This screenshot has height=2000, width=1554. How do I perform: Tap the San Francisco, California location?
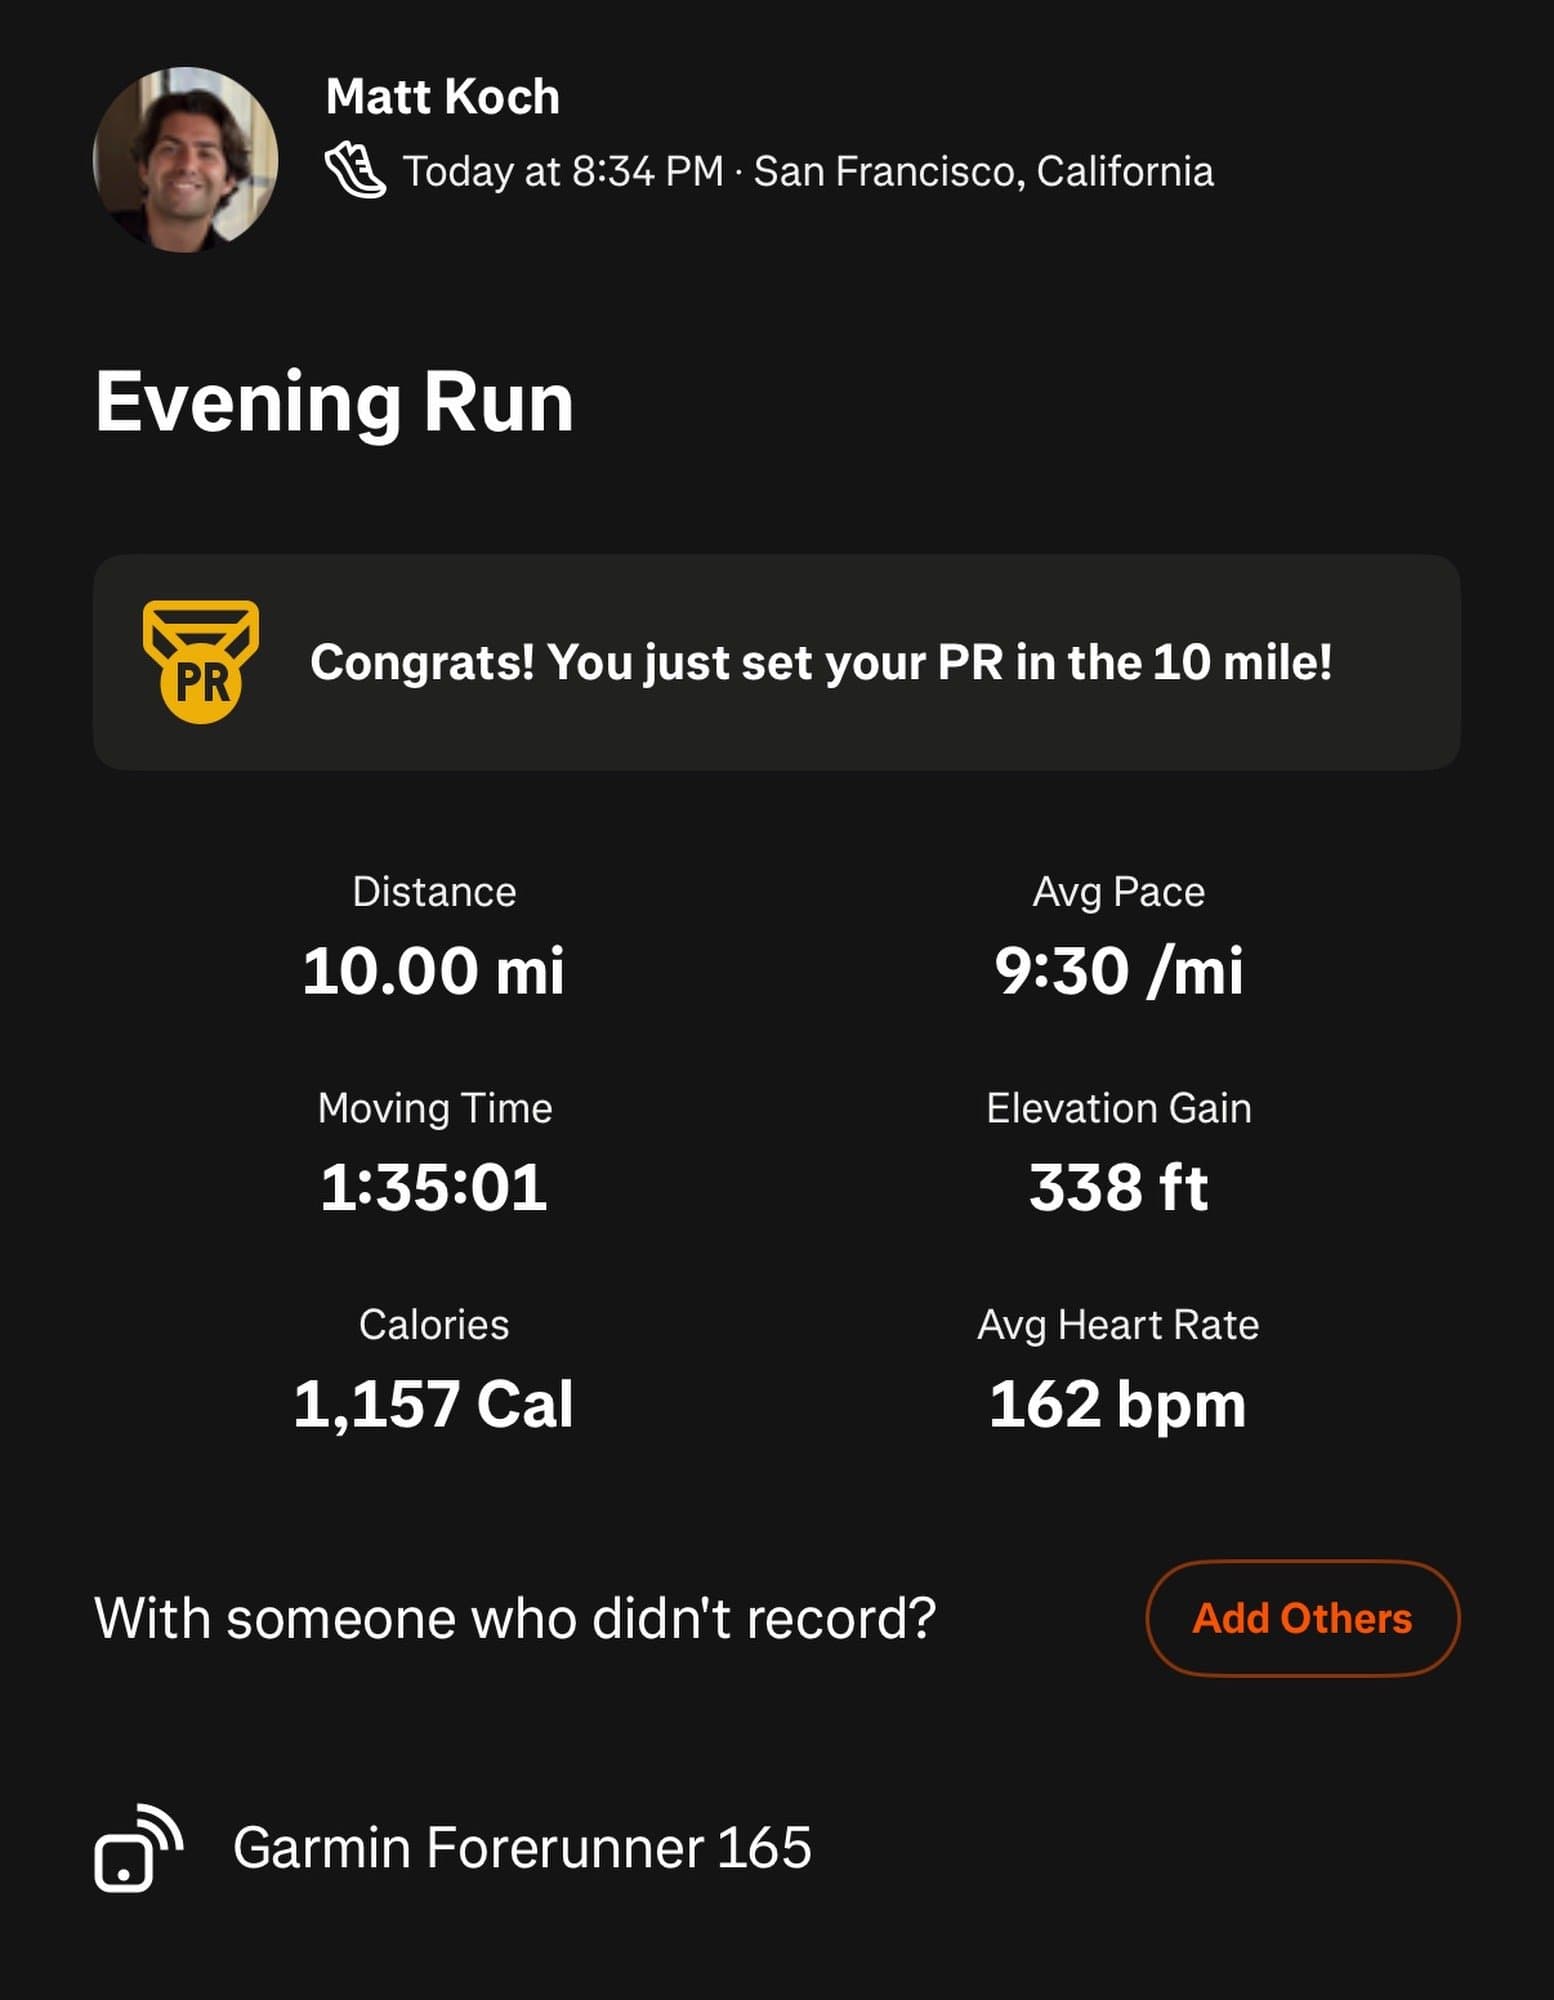pos(983,171)
